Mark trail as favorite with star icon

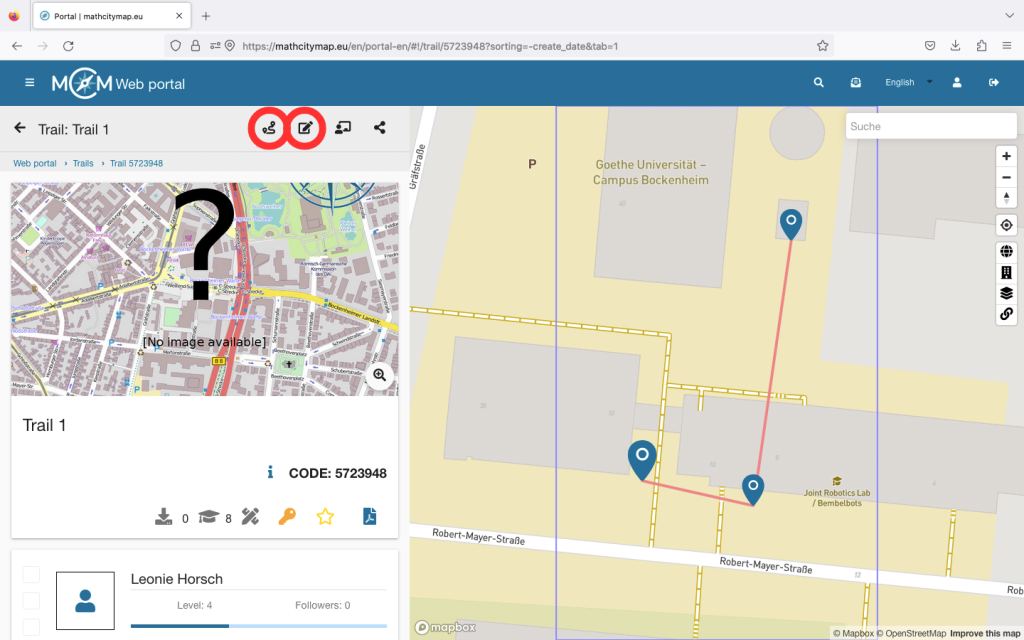[x=325, y=516]
